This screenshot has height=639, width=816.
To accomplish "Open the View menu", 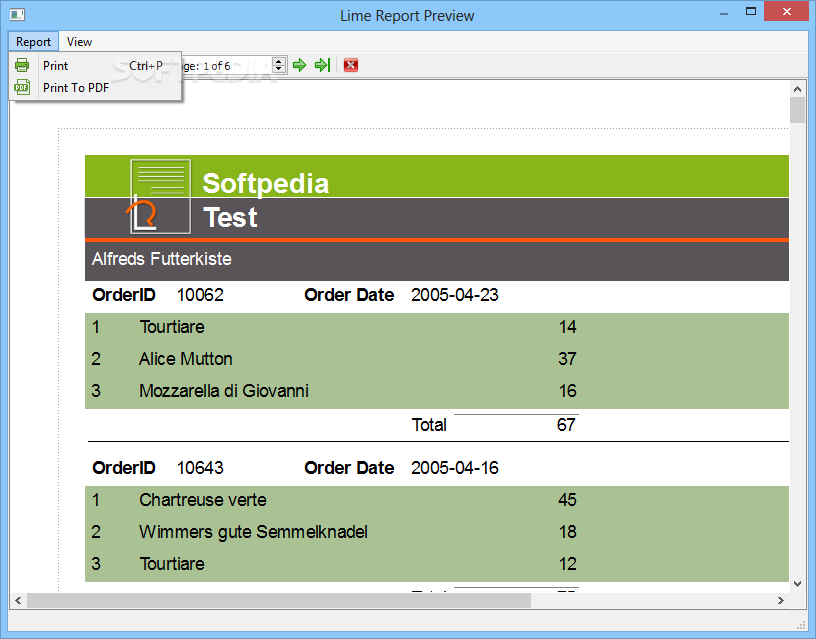I will pos(79,42).
